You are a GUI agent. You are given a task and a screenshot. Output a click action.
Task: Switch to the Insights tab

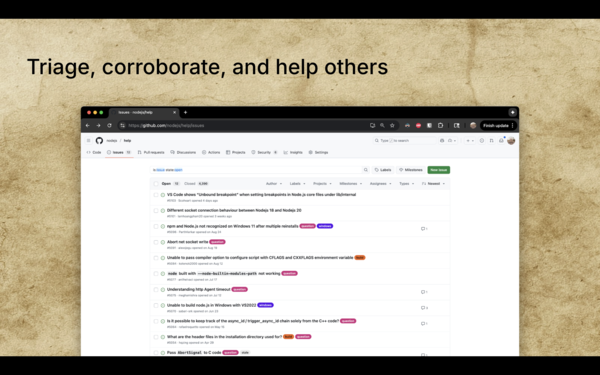click(x=293, y=152)
